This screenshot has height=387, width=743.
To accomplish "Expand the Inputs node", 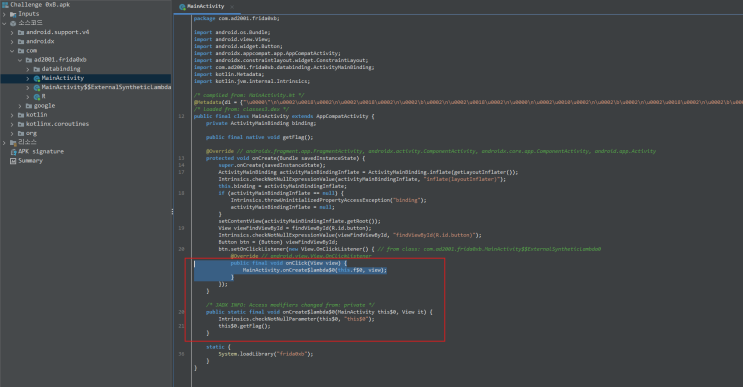I will (x=4, y=14).
